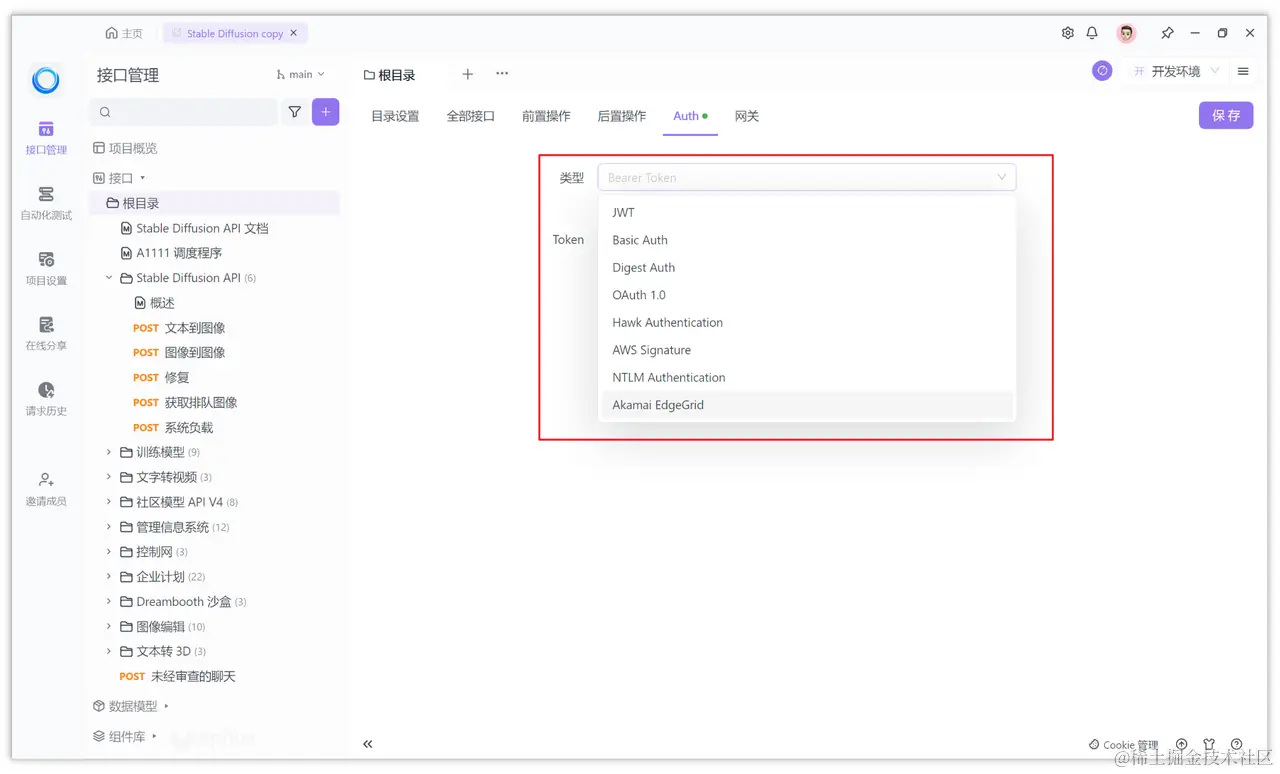Select JWT from the type list
The width and height of the screenshot is (1280, 774).
(807, 212)
